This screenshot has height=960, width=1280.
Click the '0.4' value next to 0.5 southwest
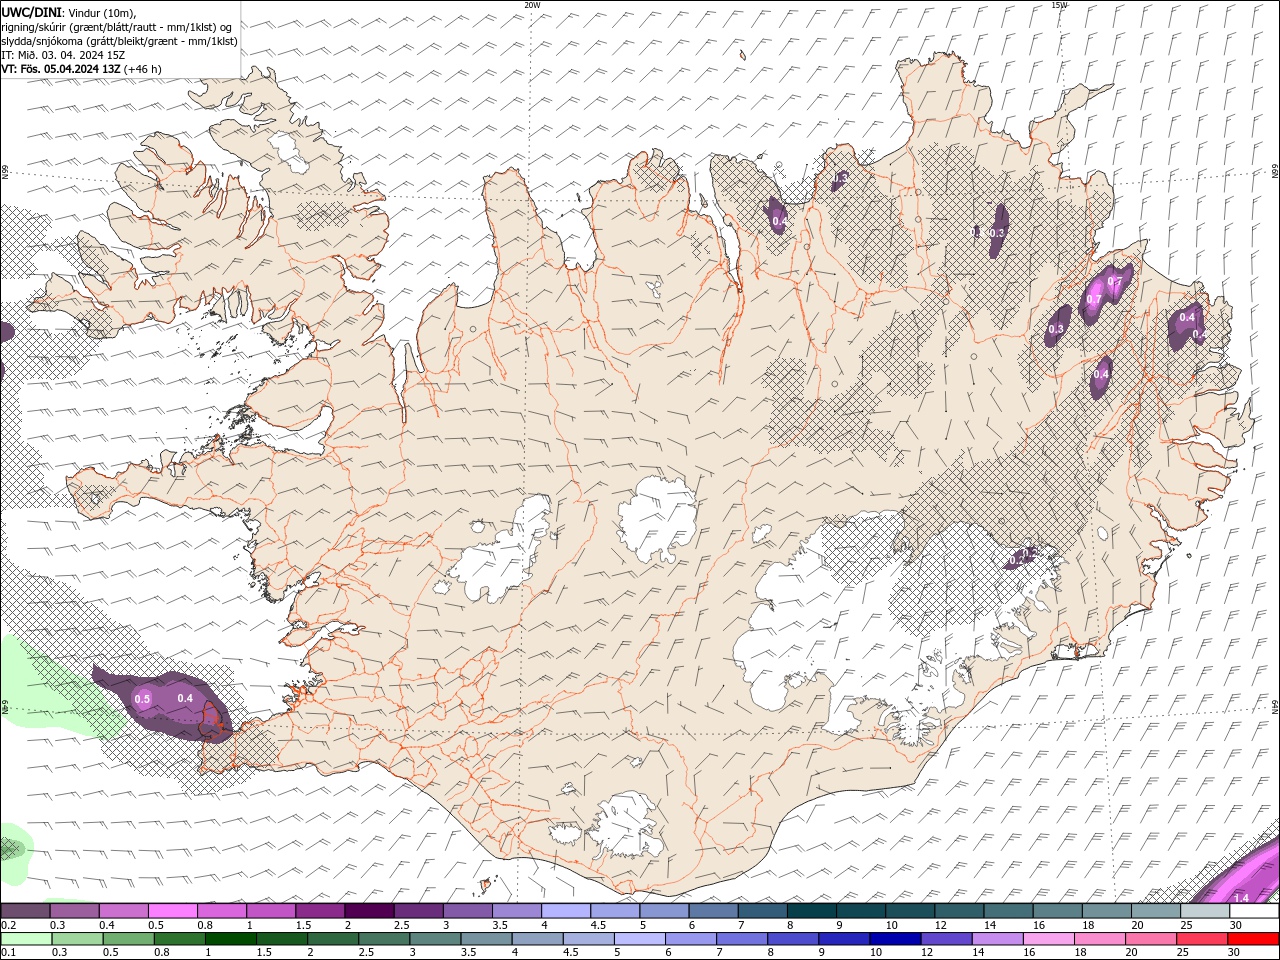pos(185,698)
